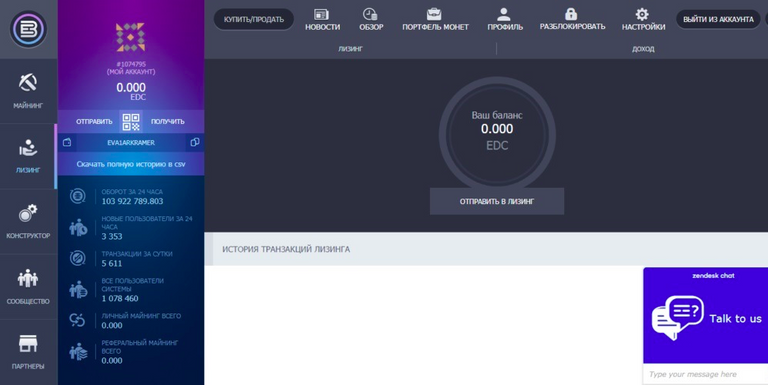This screenshot has width=768, height=385.
Task: Click the Все пользователи системы icon
Action: tap(78, 289)
